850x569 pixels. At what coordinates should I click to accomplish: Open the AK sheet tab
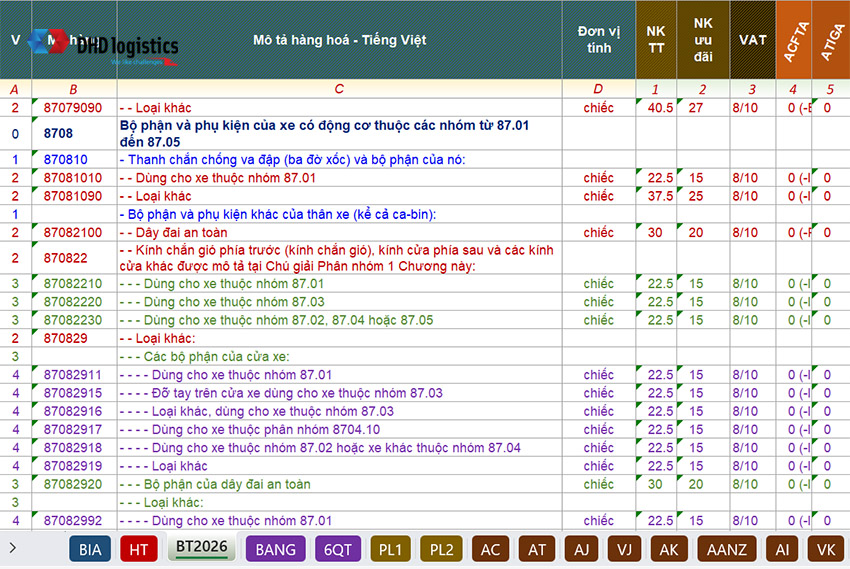click(668, 549)
